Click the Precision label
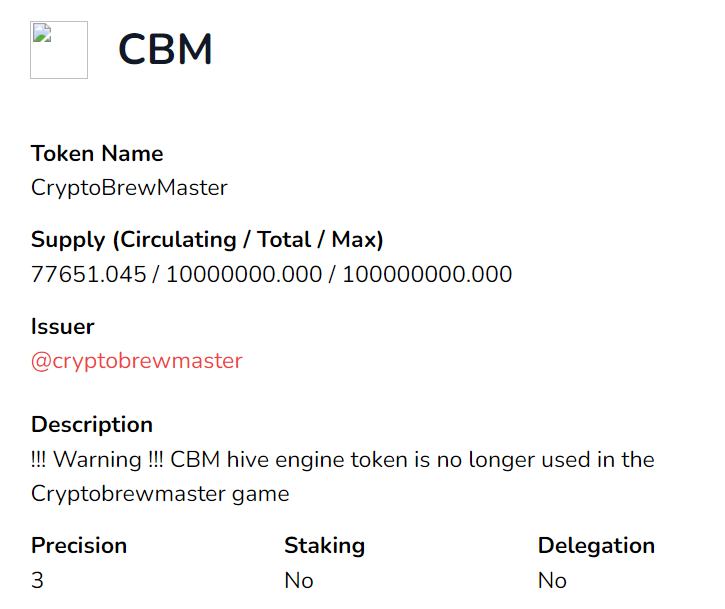The image size is (725, 609). 79,546
